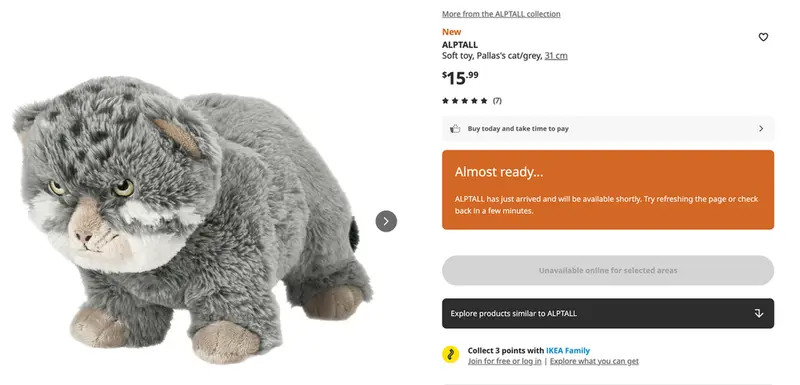Open the star rating reviews
The image size is (800, 385).
[464, 101]
